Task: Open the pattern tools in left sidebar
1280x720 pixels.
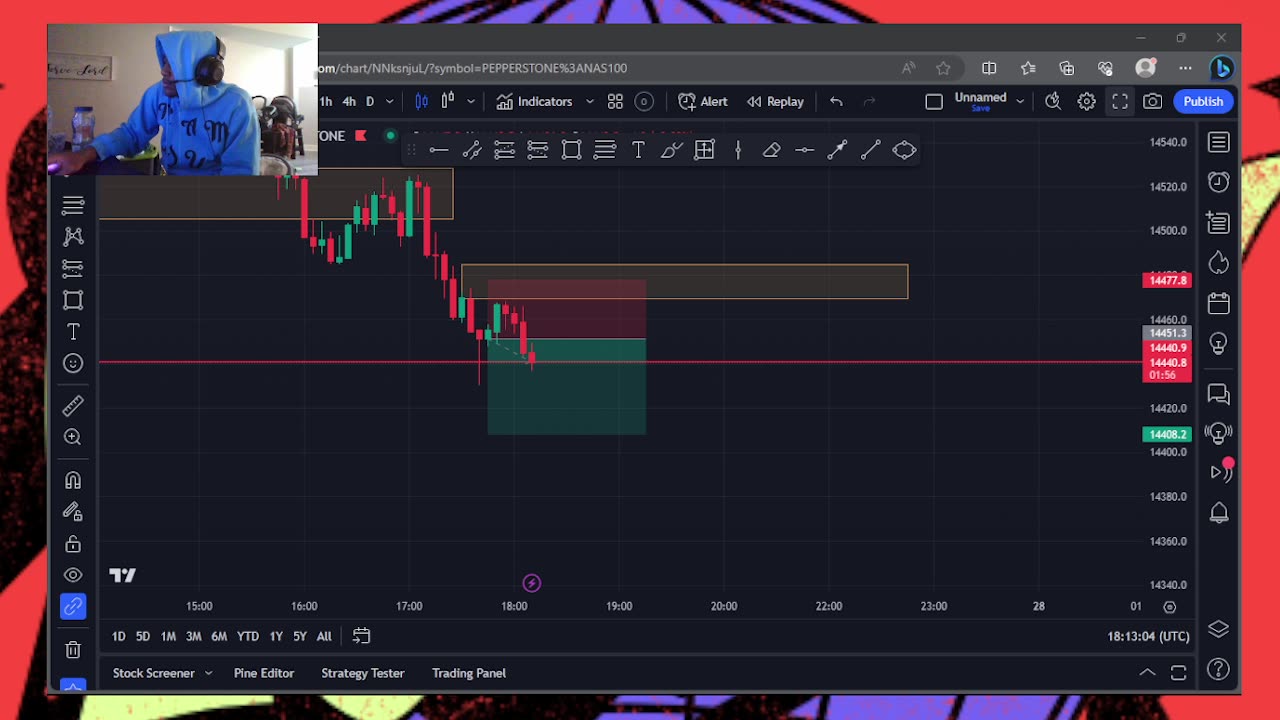Action: point(73,236)
